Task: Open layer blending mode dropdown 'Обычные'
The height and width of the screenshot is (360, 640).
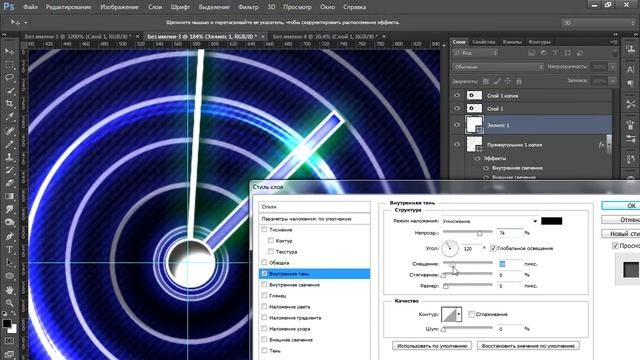Action: [x=498, y=67]
